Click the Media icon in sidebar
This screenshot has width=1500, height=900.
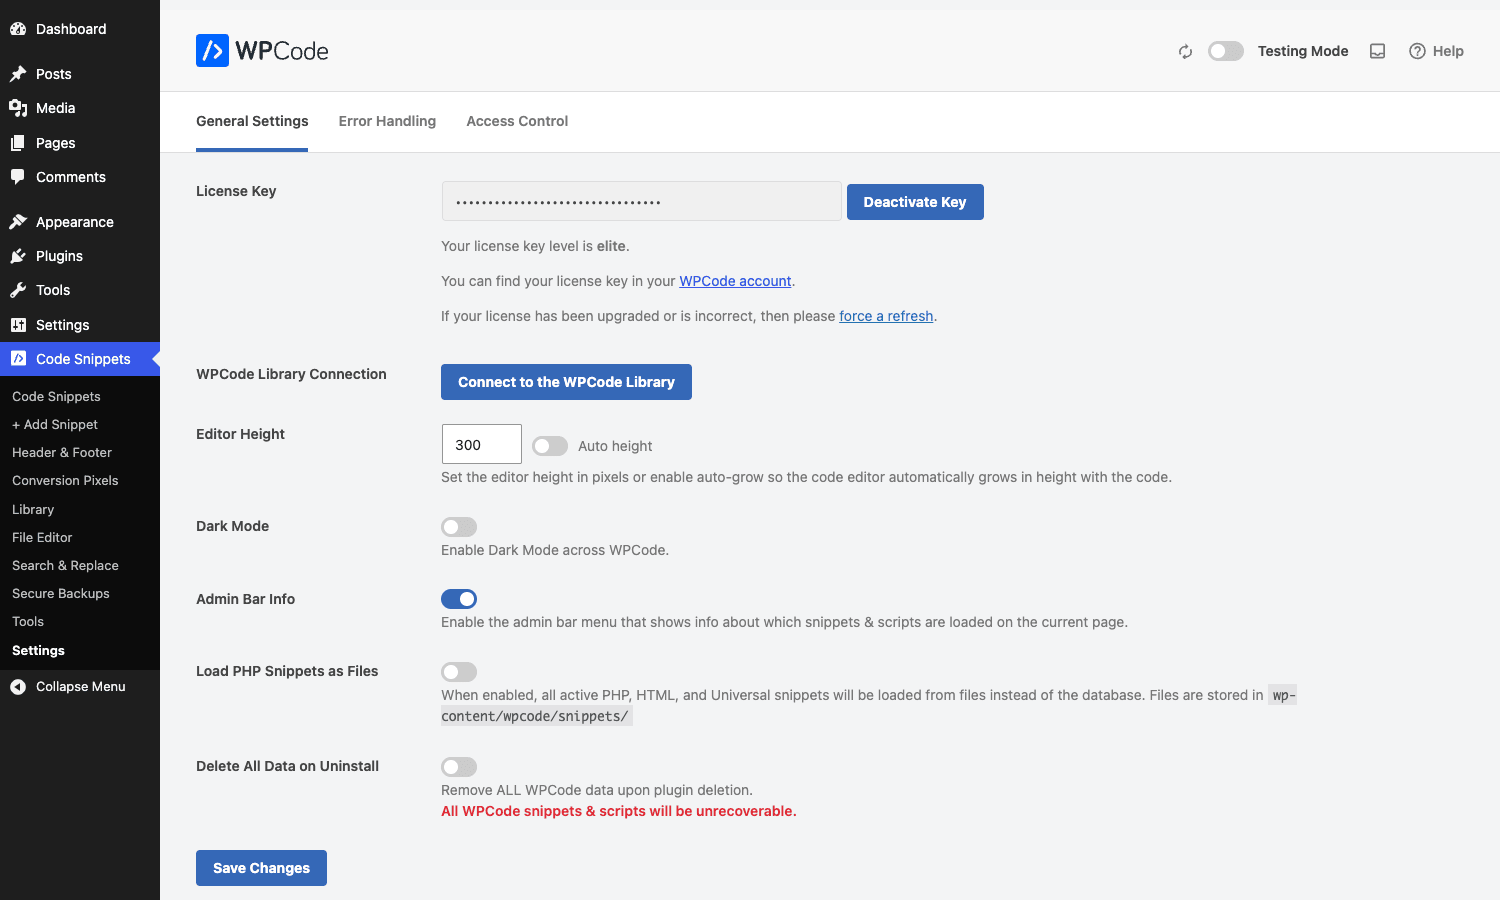18,108
